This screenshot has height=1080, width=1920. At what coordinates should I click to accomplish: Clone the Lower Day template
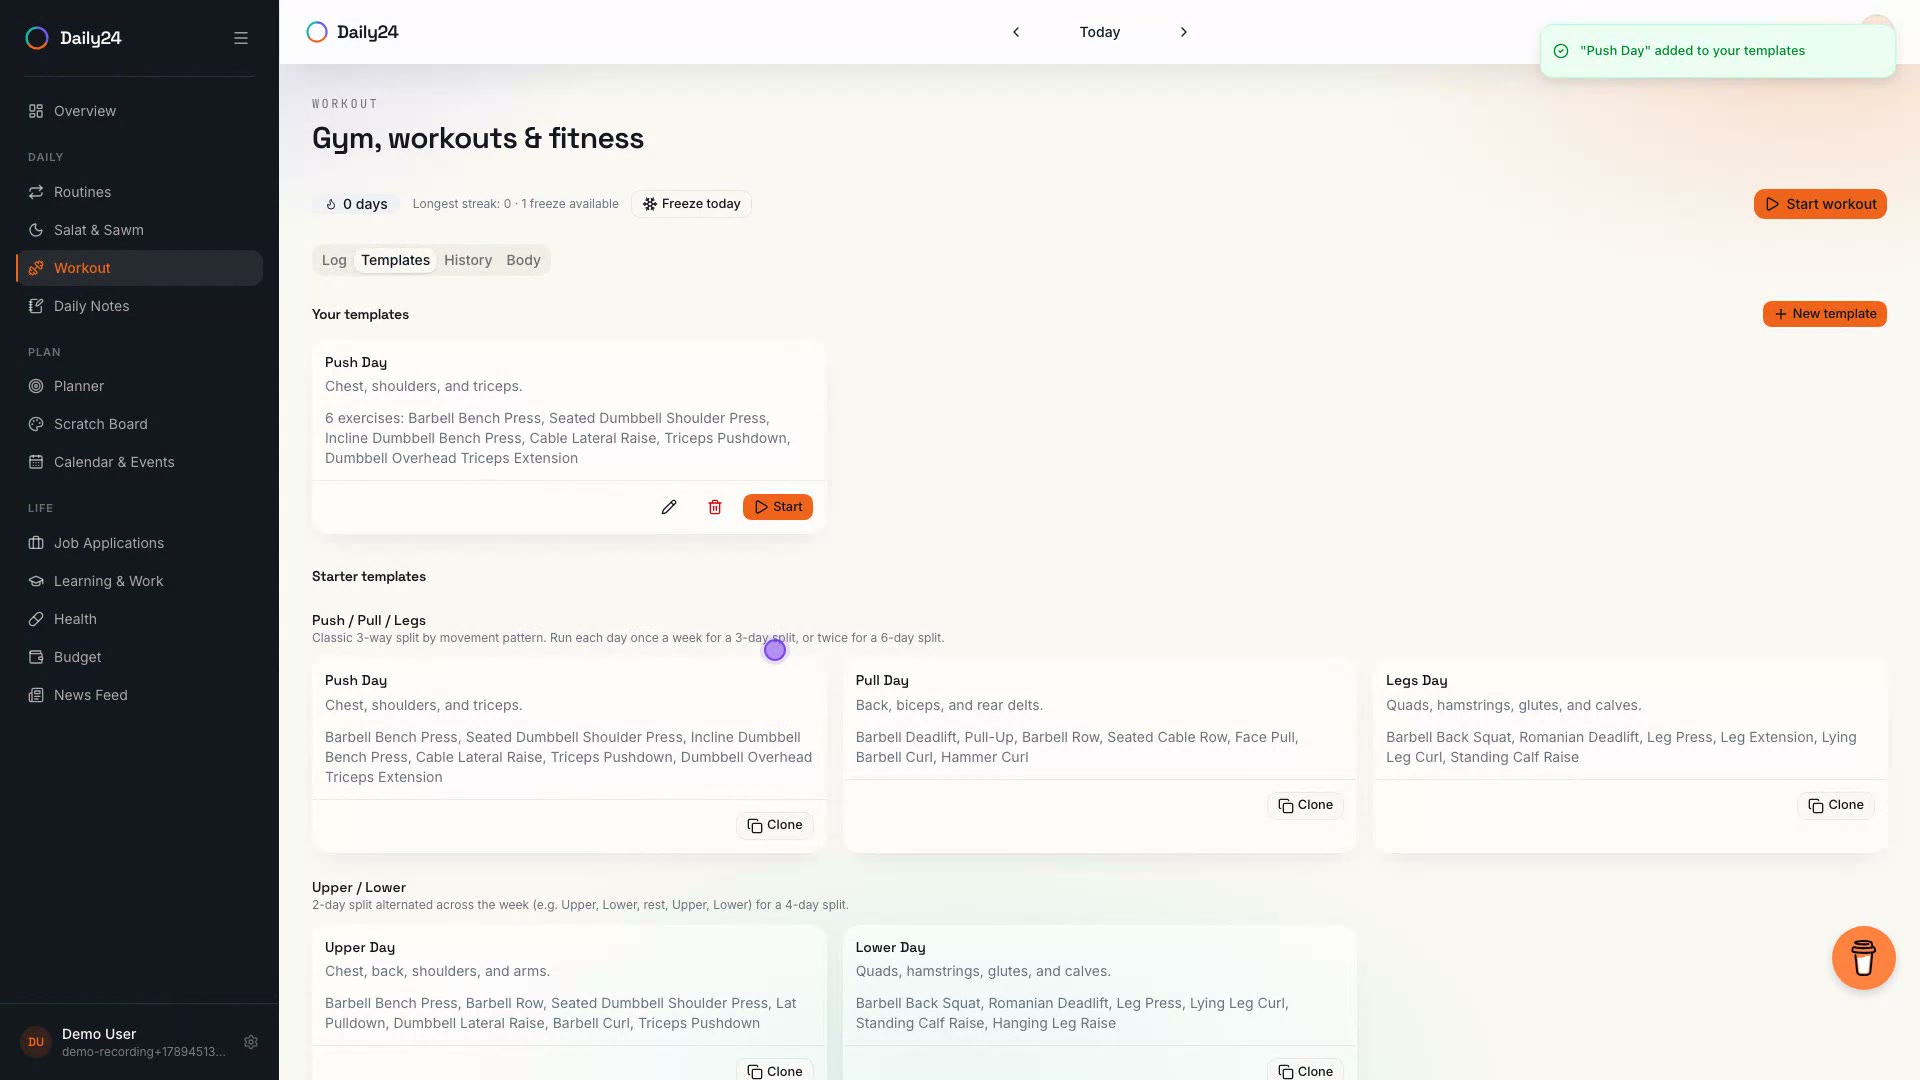(1305, 1071)
